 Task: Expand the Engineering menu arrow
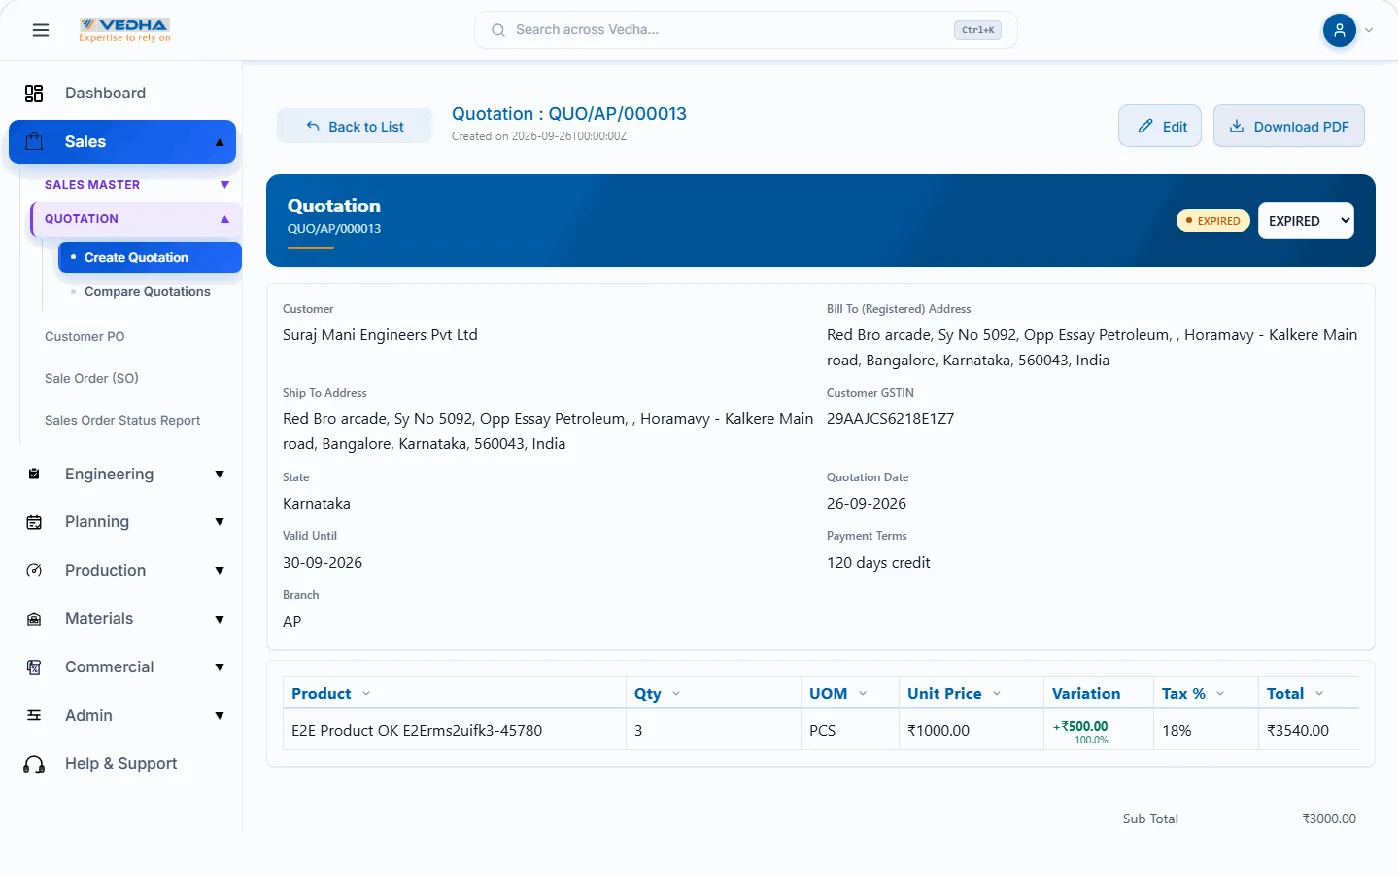click(220, 474)
